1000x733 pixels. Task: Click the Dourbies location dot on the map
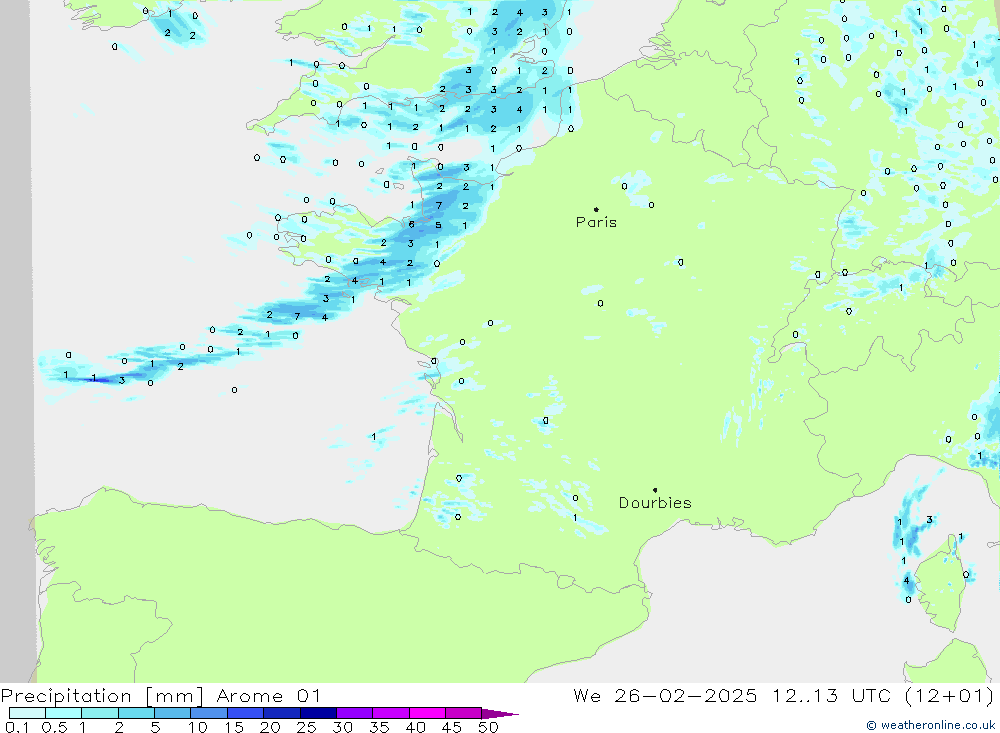[655, 490]
